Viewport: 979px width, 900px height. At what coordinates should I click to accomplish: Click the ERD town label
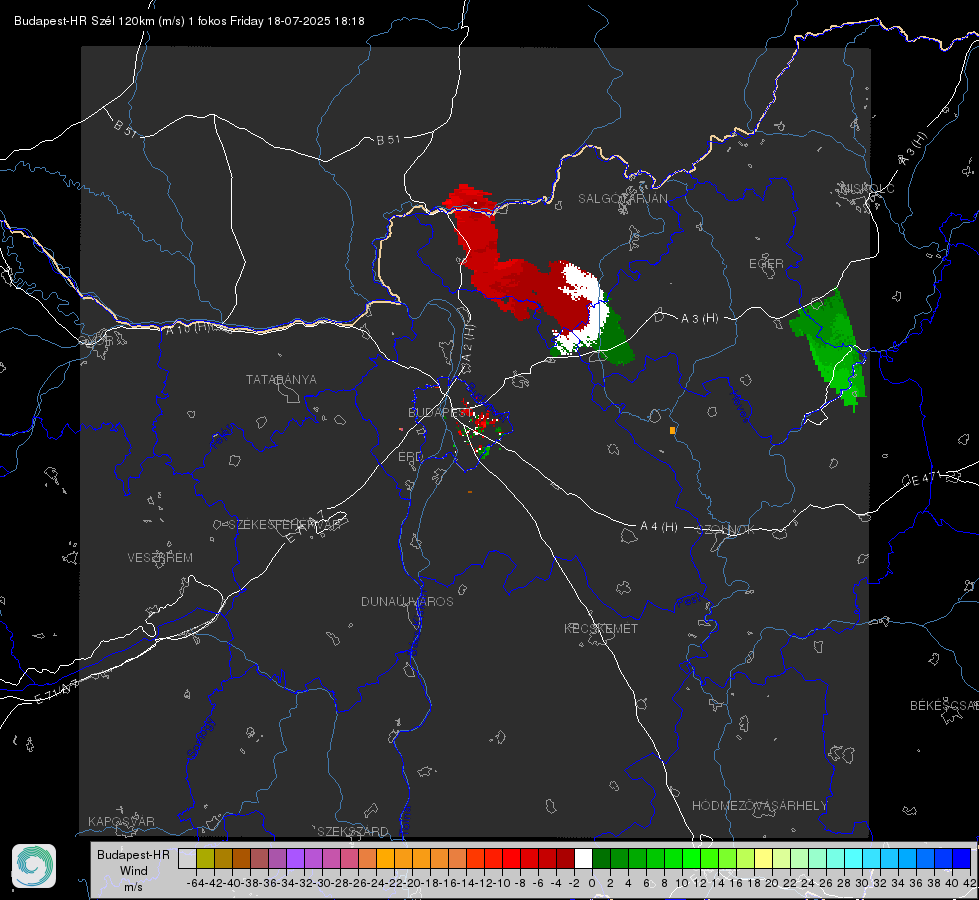[410, 457]
